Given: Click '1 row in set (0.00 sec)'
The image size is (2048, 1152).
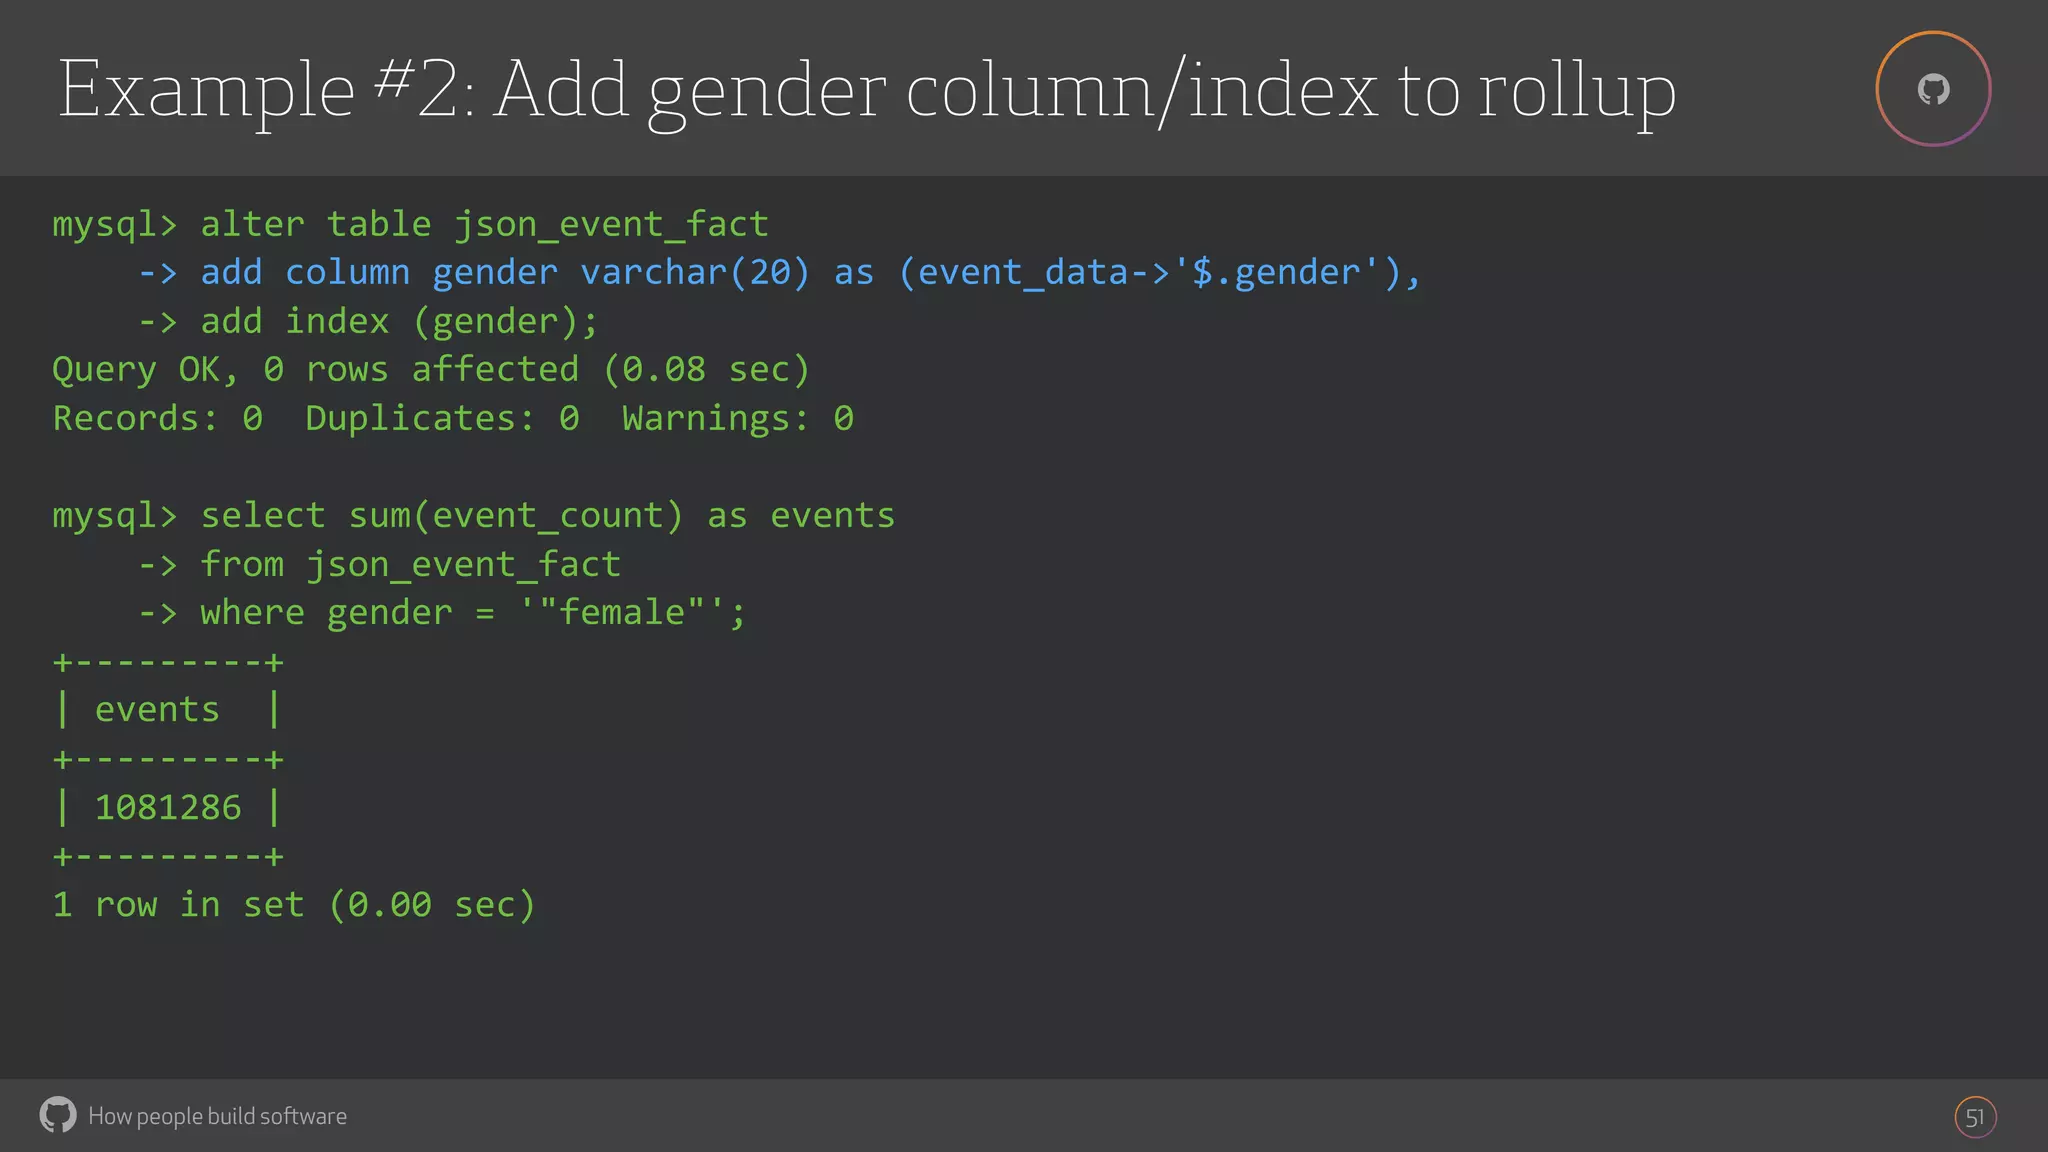Looking at the screenshot, I should (294, 905).
